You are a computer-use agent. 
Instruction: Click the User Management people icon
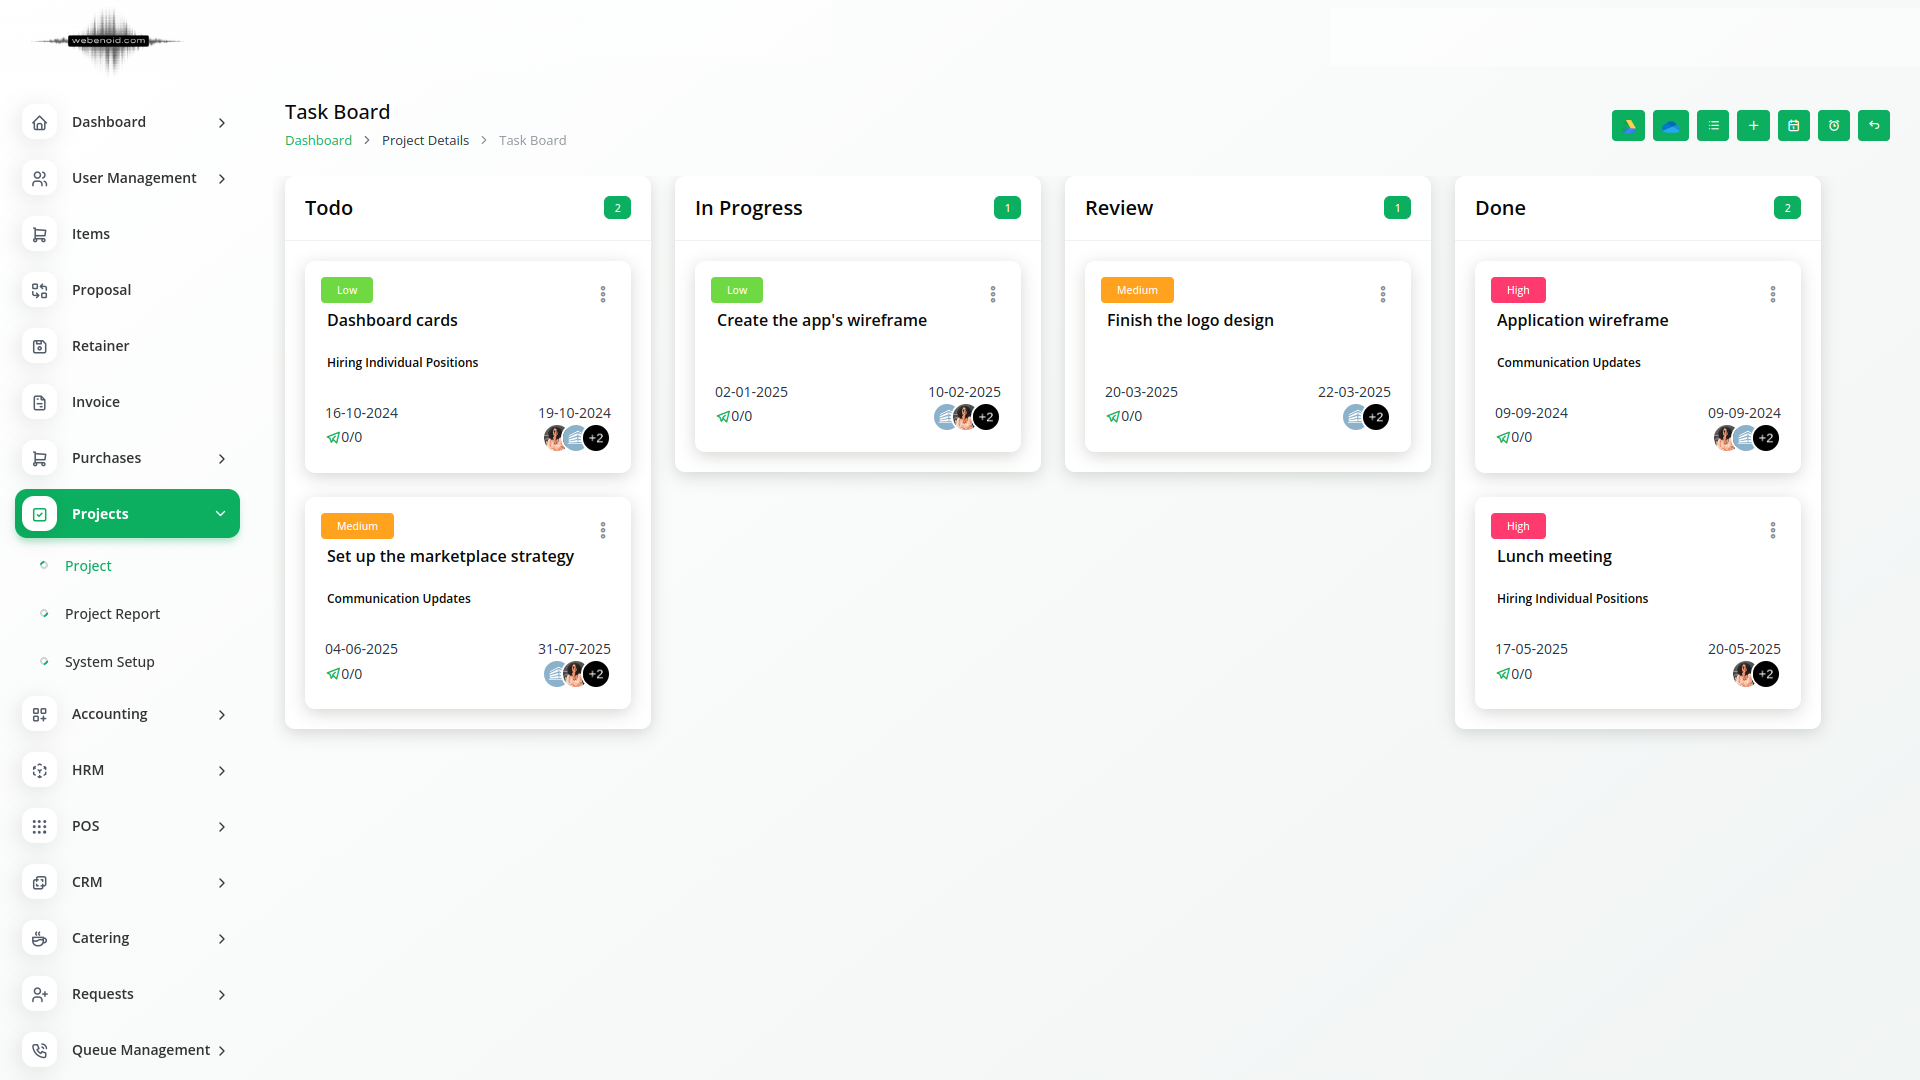(40, 178)
